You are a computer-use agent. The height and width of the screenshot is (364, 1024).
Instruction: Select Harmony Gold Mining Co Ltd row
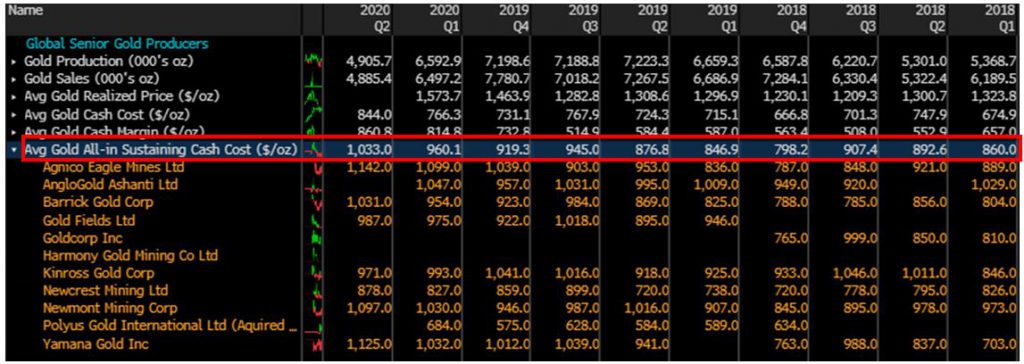tap(131, 256)
